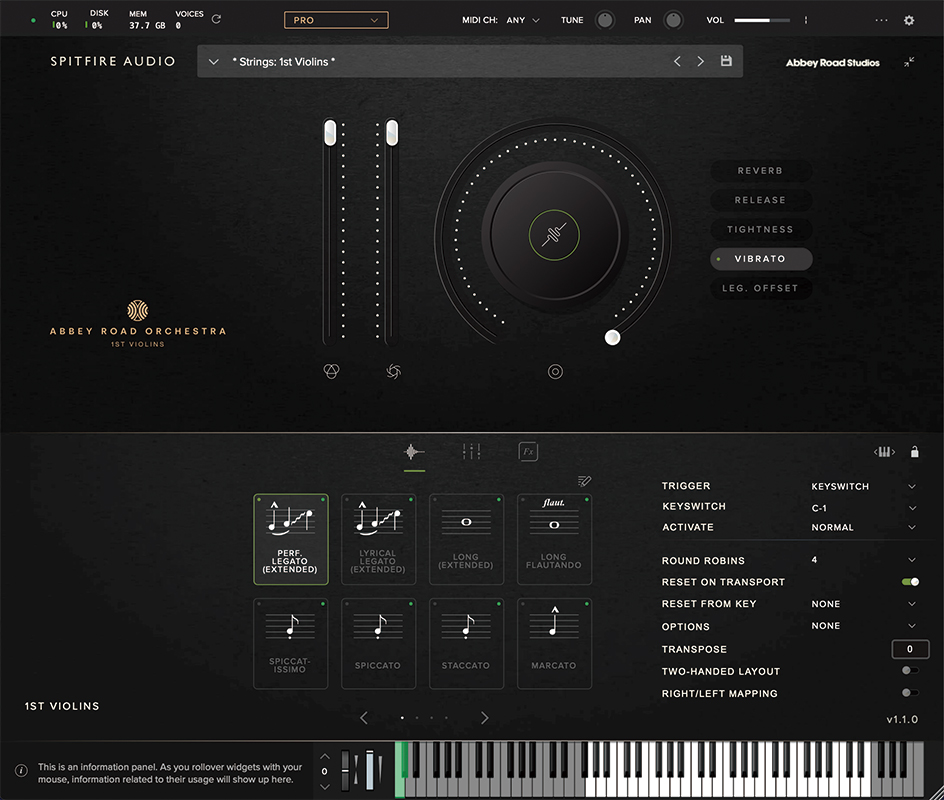Click the expression icon below left slider
The width and height of the screenshot is (944, 800).
[332, 371]
